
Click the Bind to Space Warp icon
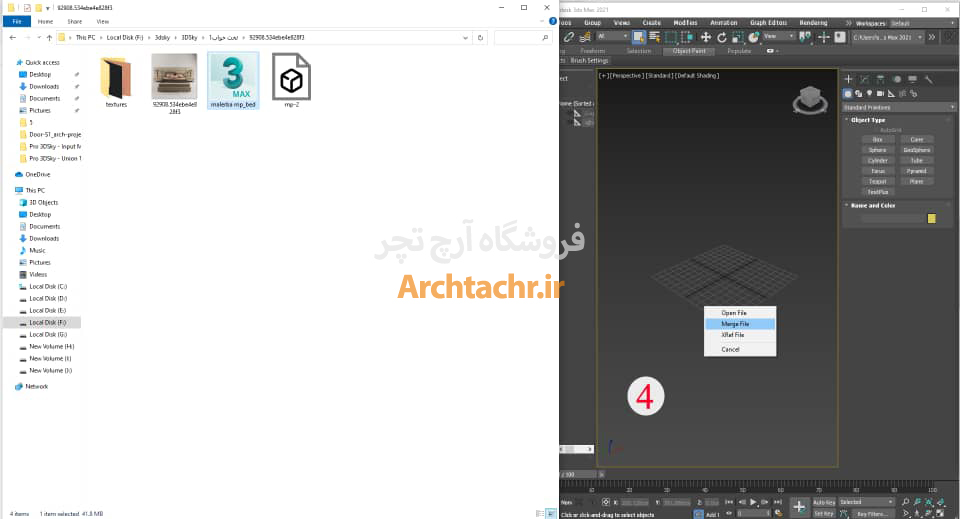click(x=585, y=37)
